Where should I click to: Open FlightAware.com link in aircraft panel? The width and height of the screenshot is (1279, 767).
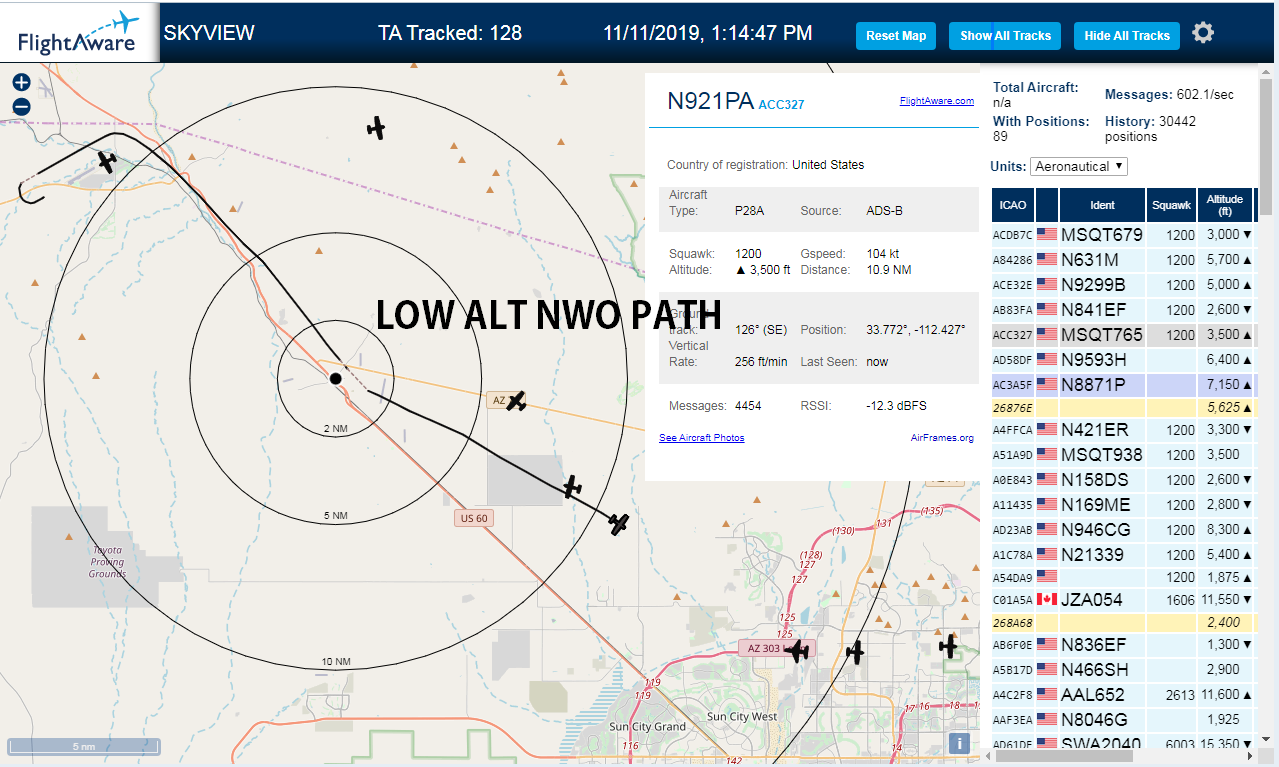(936, 101)
